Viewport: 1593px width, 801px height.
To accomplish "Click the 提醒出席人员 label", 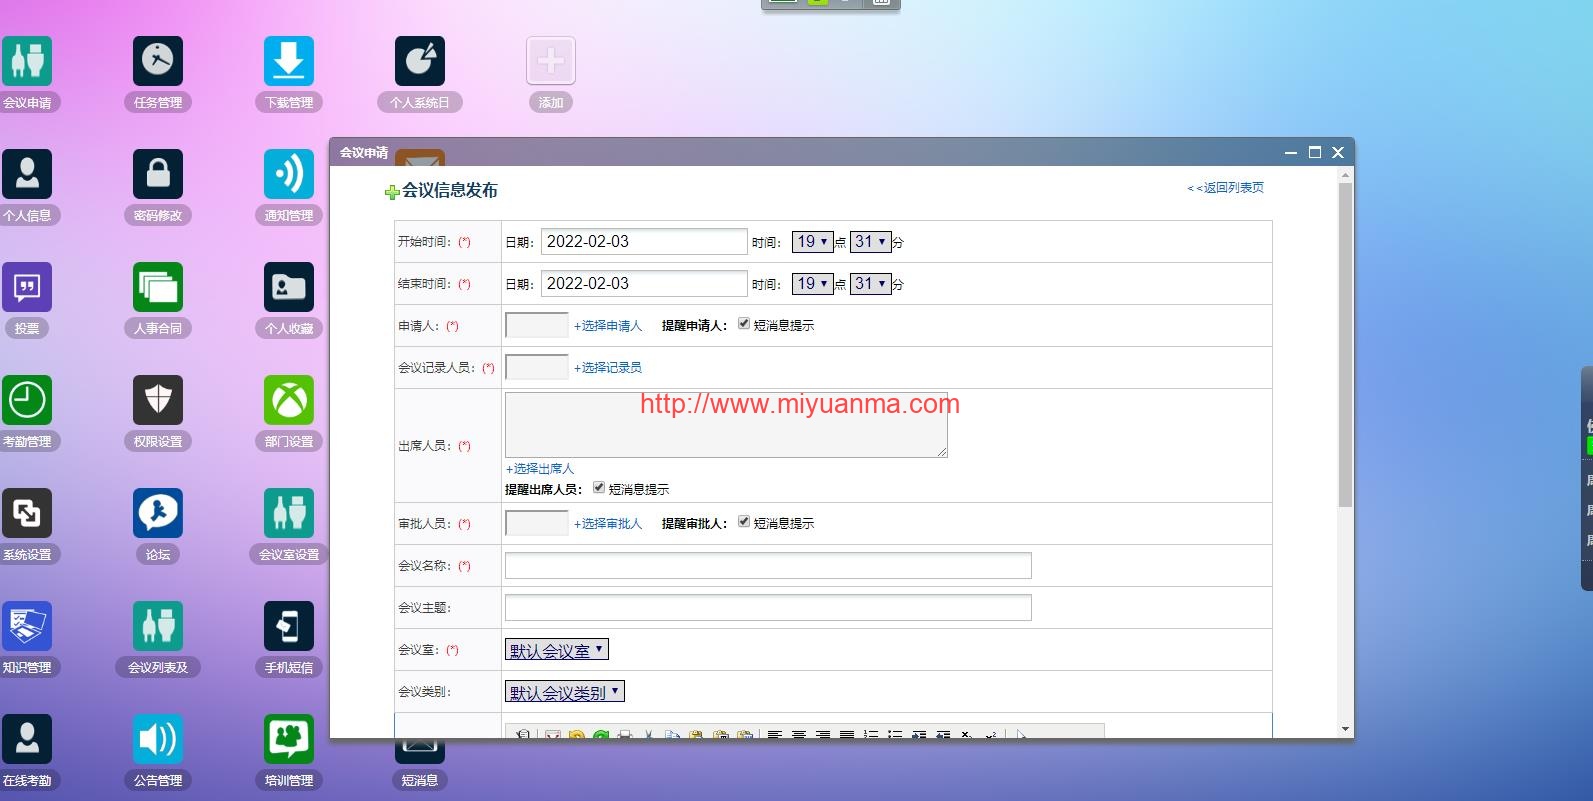I will [543, 490].
